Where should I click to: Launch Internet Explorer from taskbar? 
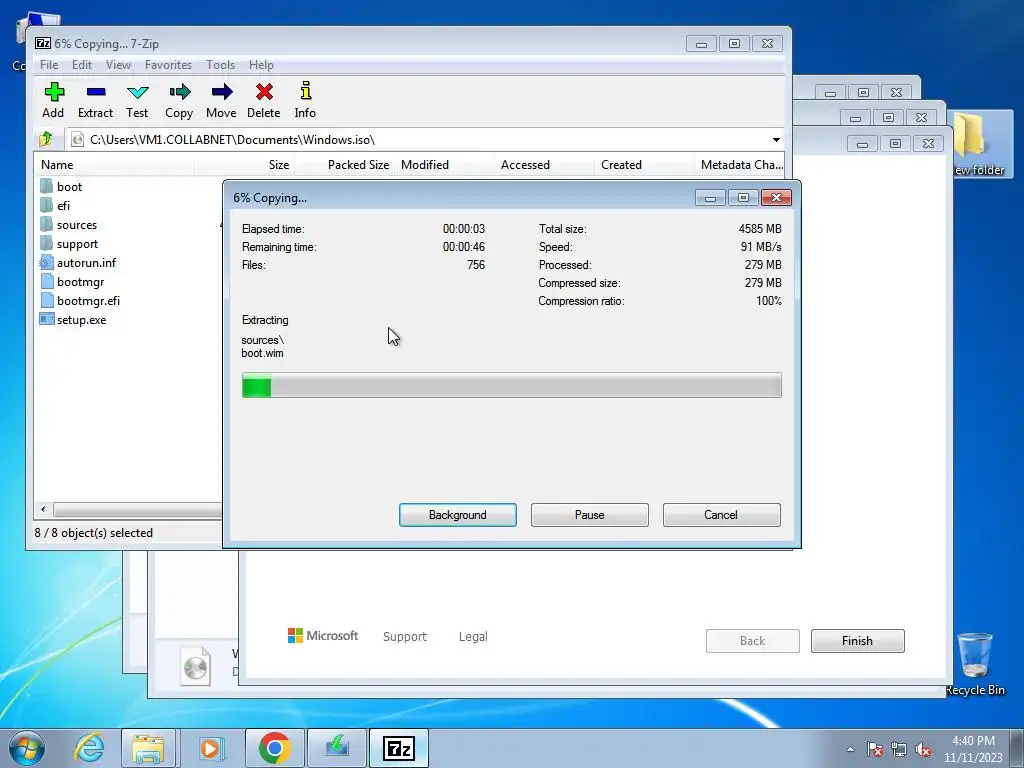[89, 748]
